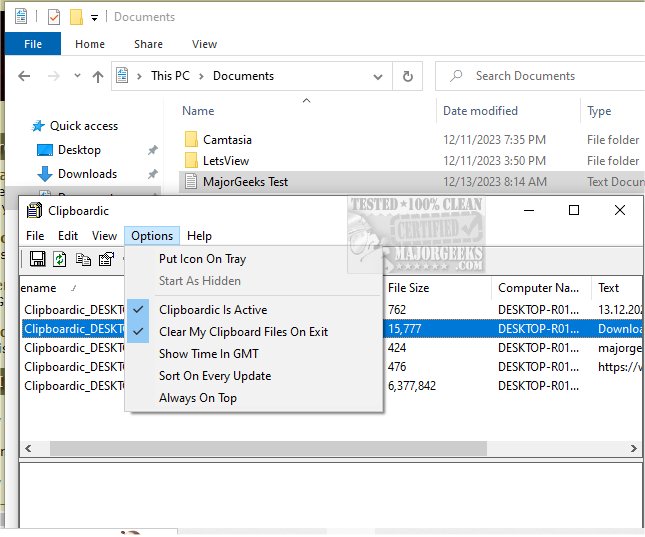Sort by File Size column in Clipboardic

click(437, 288)
